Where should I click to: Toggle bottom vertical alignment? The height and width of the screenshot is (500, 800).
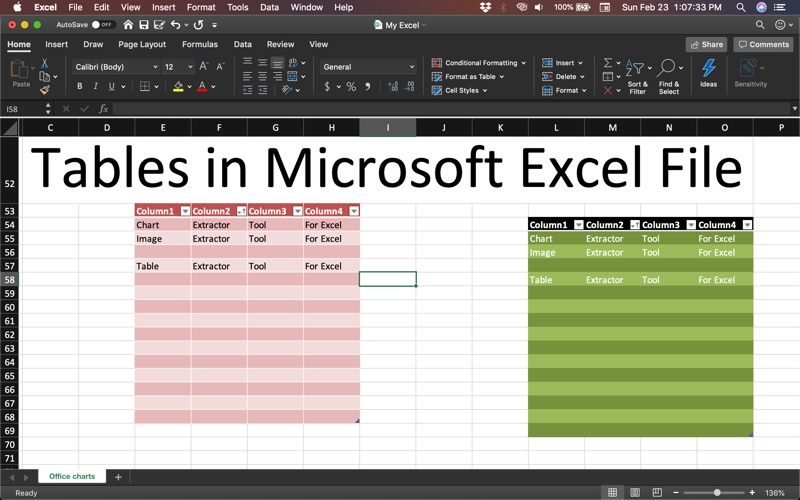tap(277, 63)
